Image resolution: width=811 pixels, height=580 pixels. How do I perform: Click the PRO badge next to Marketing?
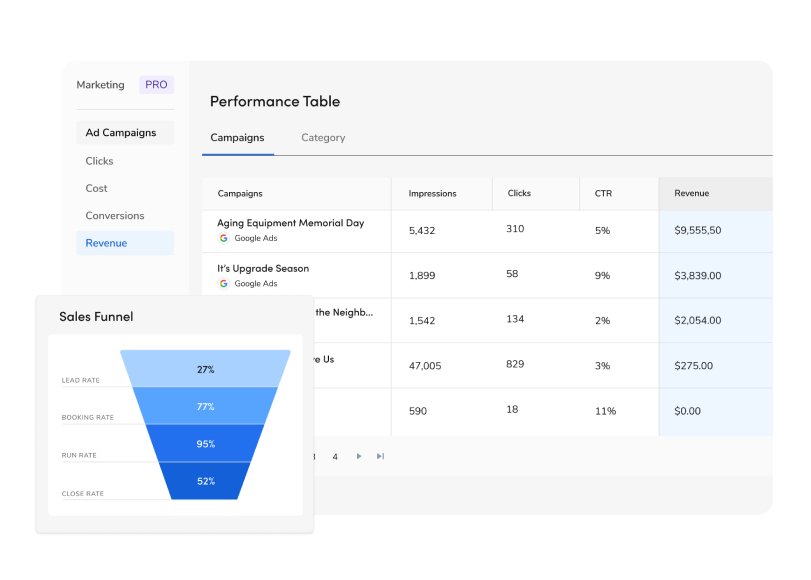pyautogui.click(x=156, y=84)
